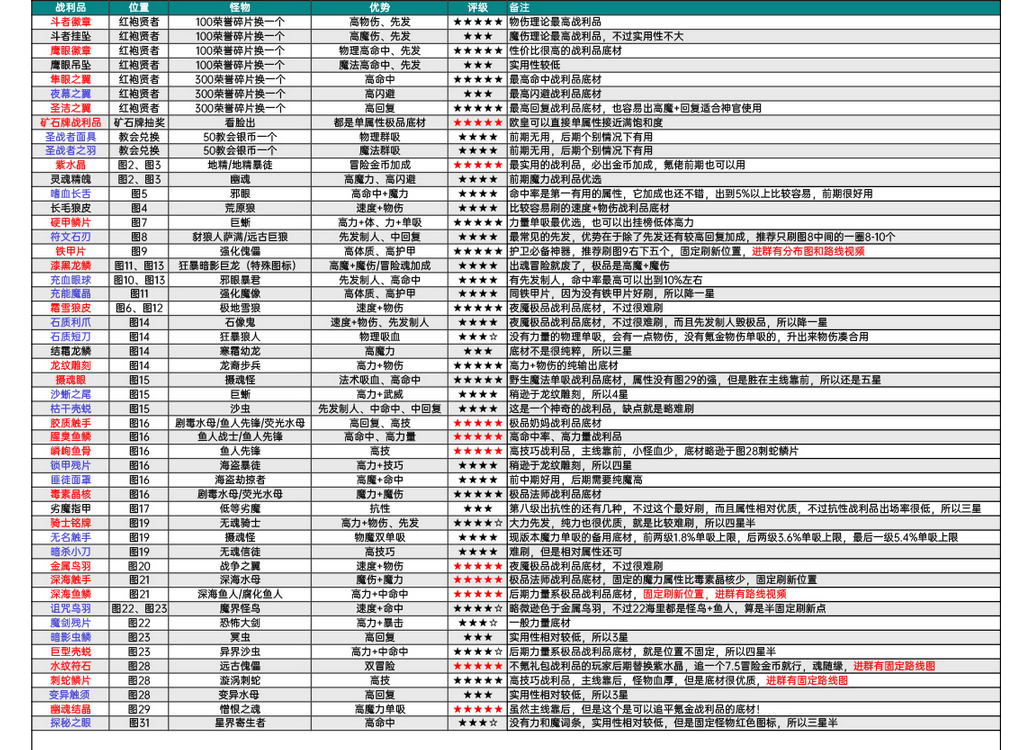Click the red 进群有分布图和路线视频 note

tap(808, 251)
